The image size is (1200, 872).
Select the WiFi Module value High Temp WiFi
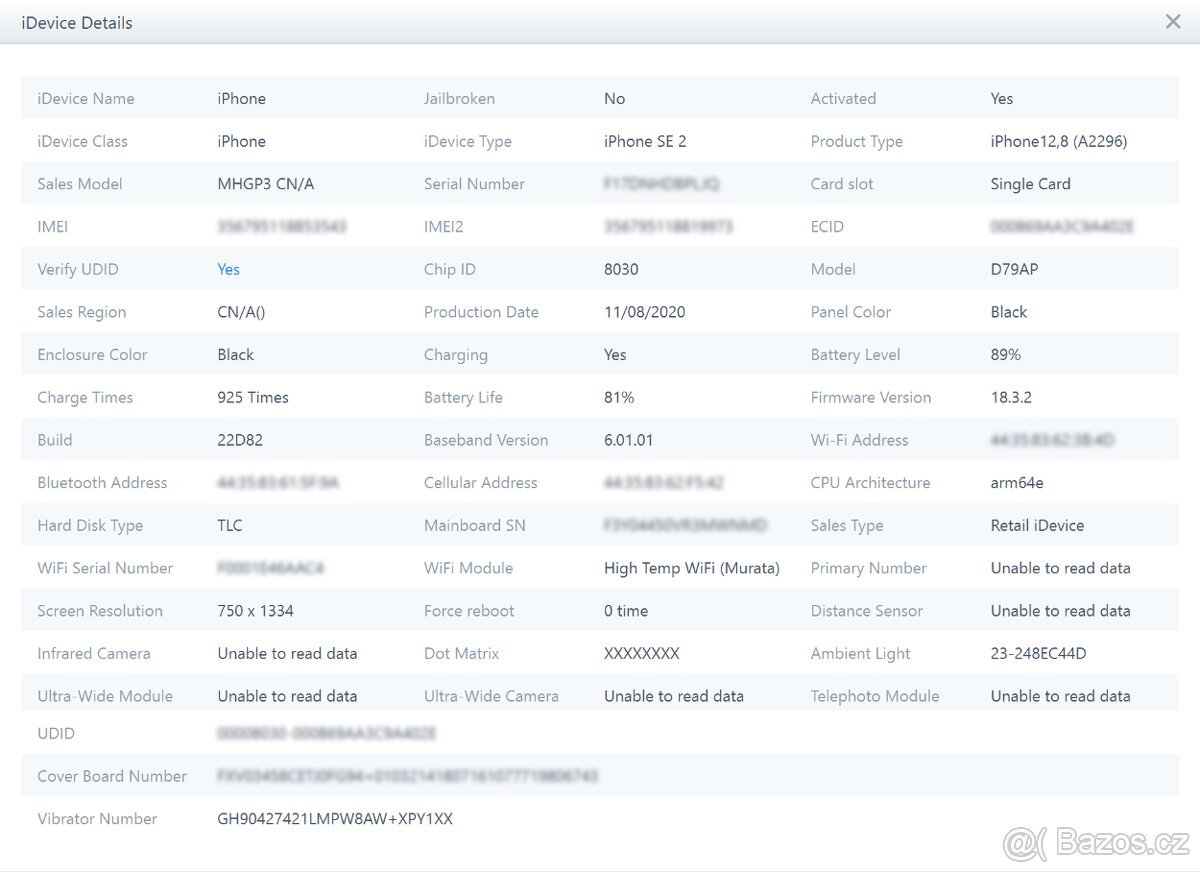691,568
